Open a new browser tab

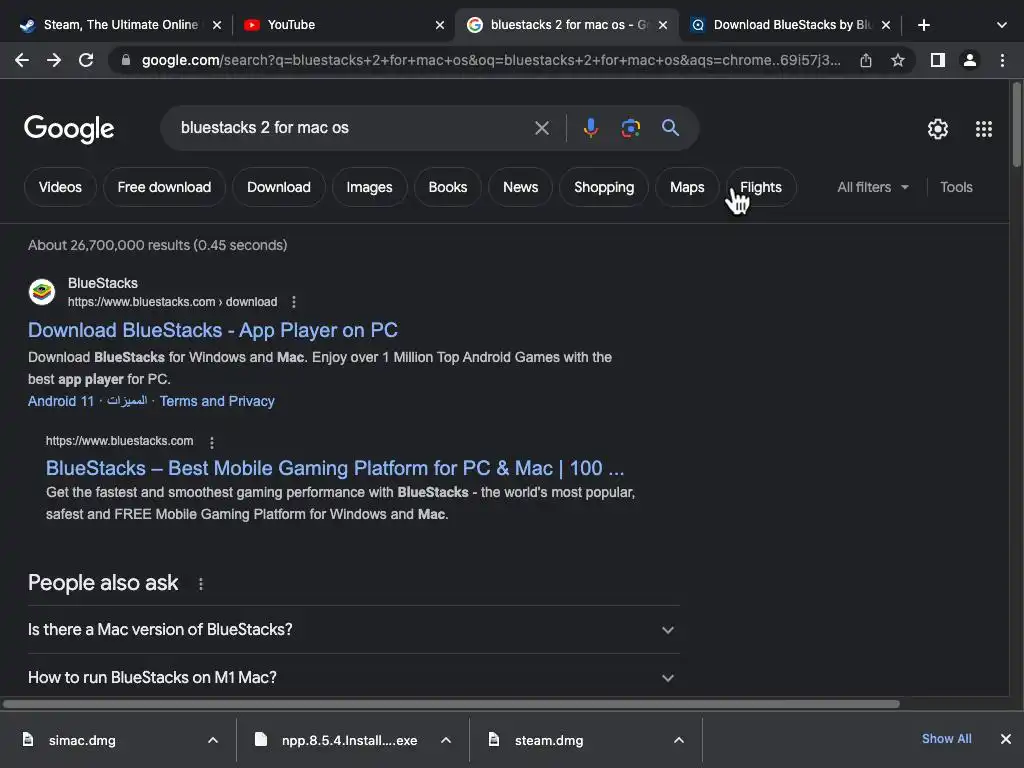(923, 25)
